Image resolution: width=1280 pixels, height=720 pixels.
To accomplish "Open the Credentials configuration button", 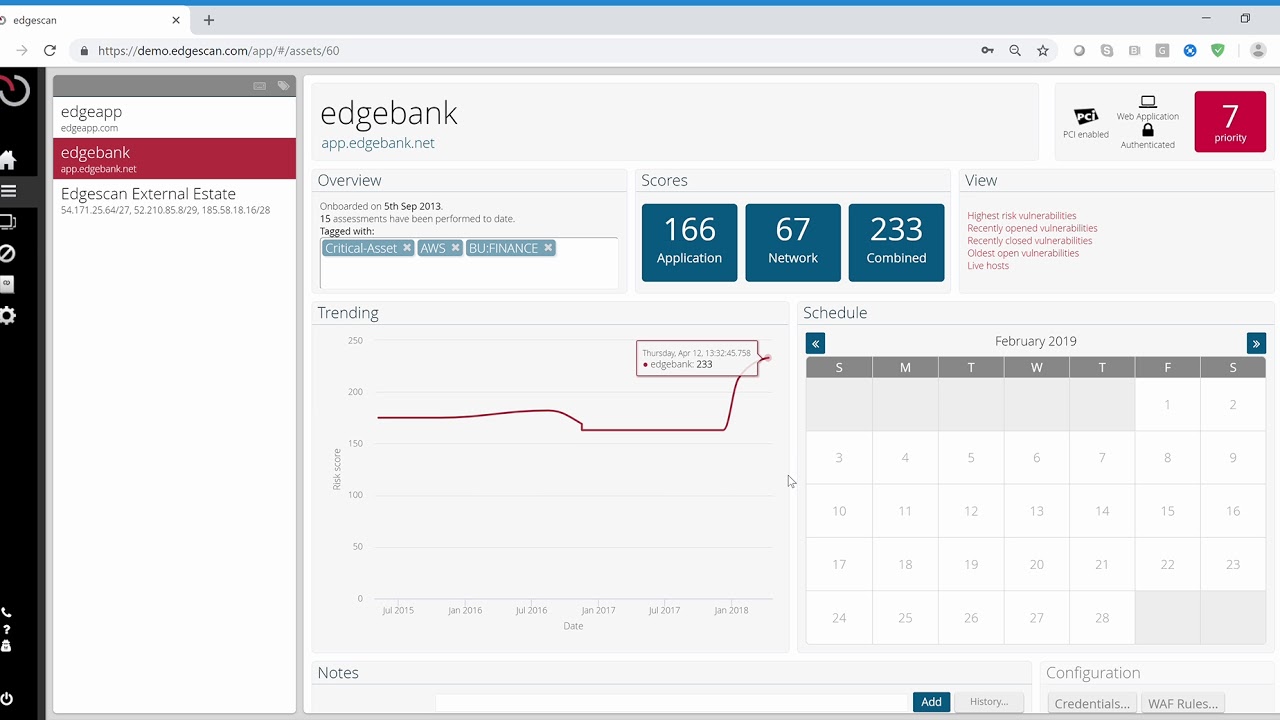I will pos(1092,704).
